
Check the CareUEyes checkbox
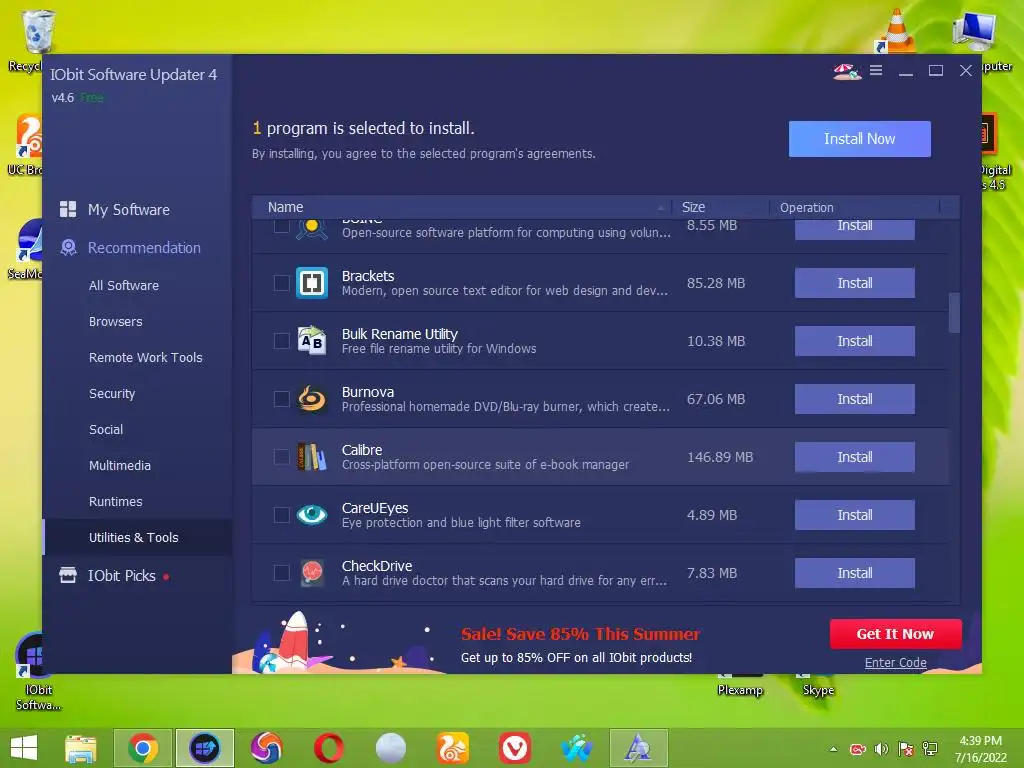pyautogui.click(x=281, y=515)
